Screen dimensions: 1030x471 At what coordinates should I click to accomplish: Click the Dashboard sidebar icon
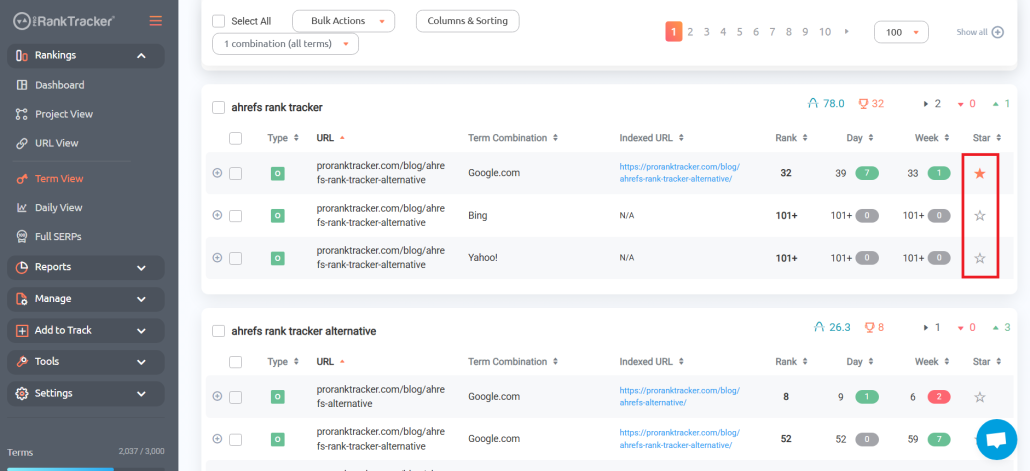click(22, 85)
